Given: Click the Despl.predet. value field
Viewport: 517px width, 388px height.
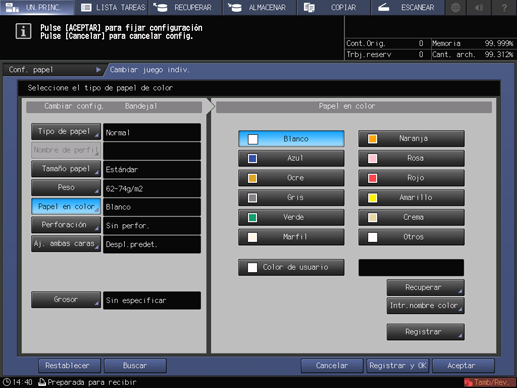Looking at the screenshot, I should pyautogui.click(x=152, y=244).
